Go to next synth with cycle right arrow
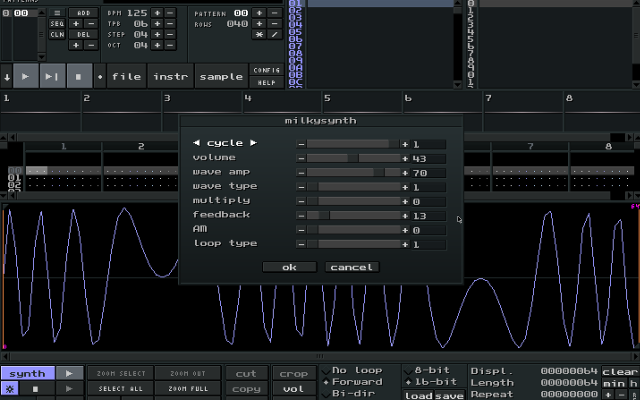 253,143
